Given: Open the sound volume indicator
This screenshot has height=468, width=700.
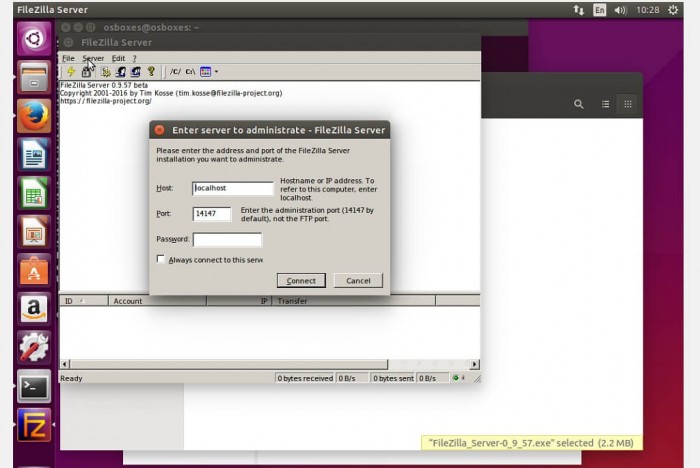Looking at the screenshot, I should pos(621,10).
